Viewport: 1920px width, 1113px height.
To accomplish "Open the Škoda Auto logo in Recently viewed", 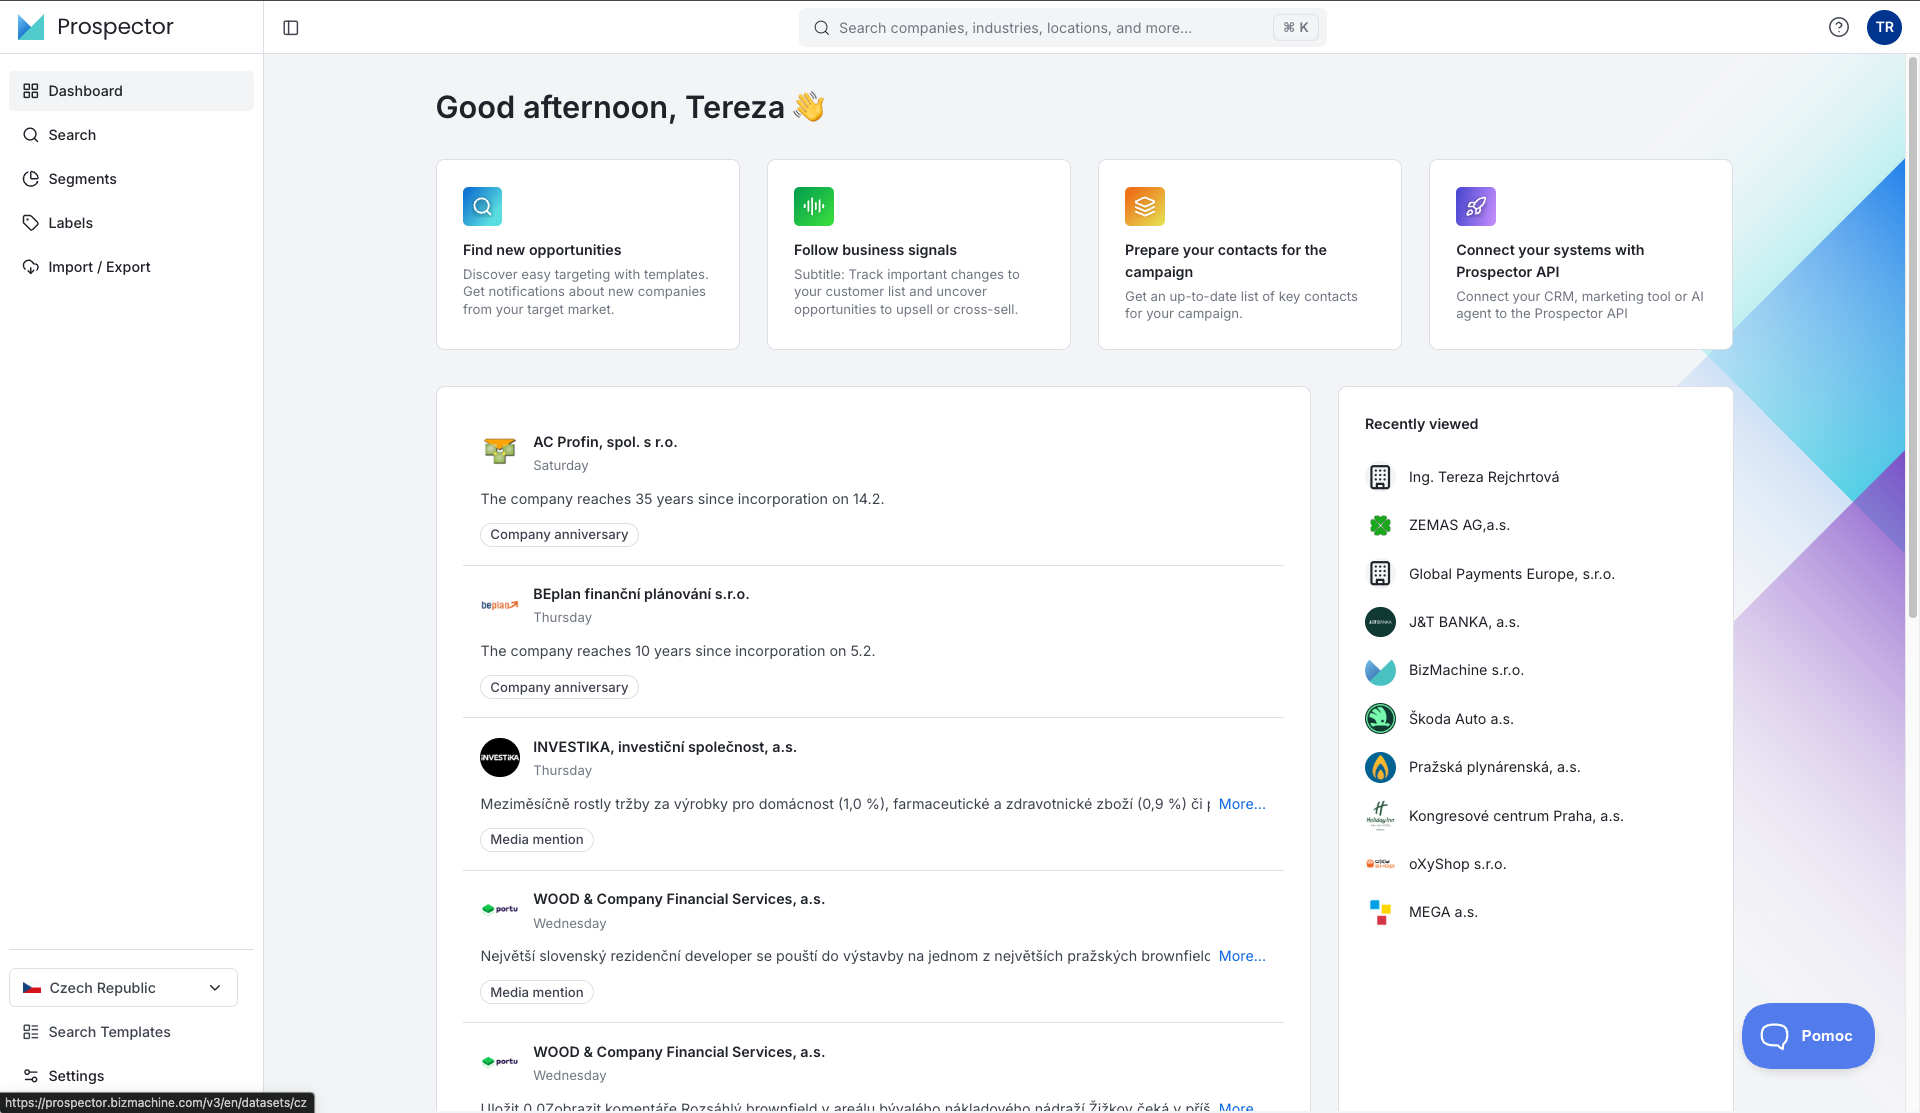I will coord(1380,719).
